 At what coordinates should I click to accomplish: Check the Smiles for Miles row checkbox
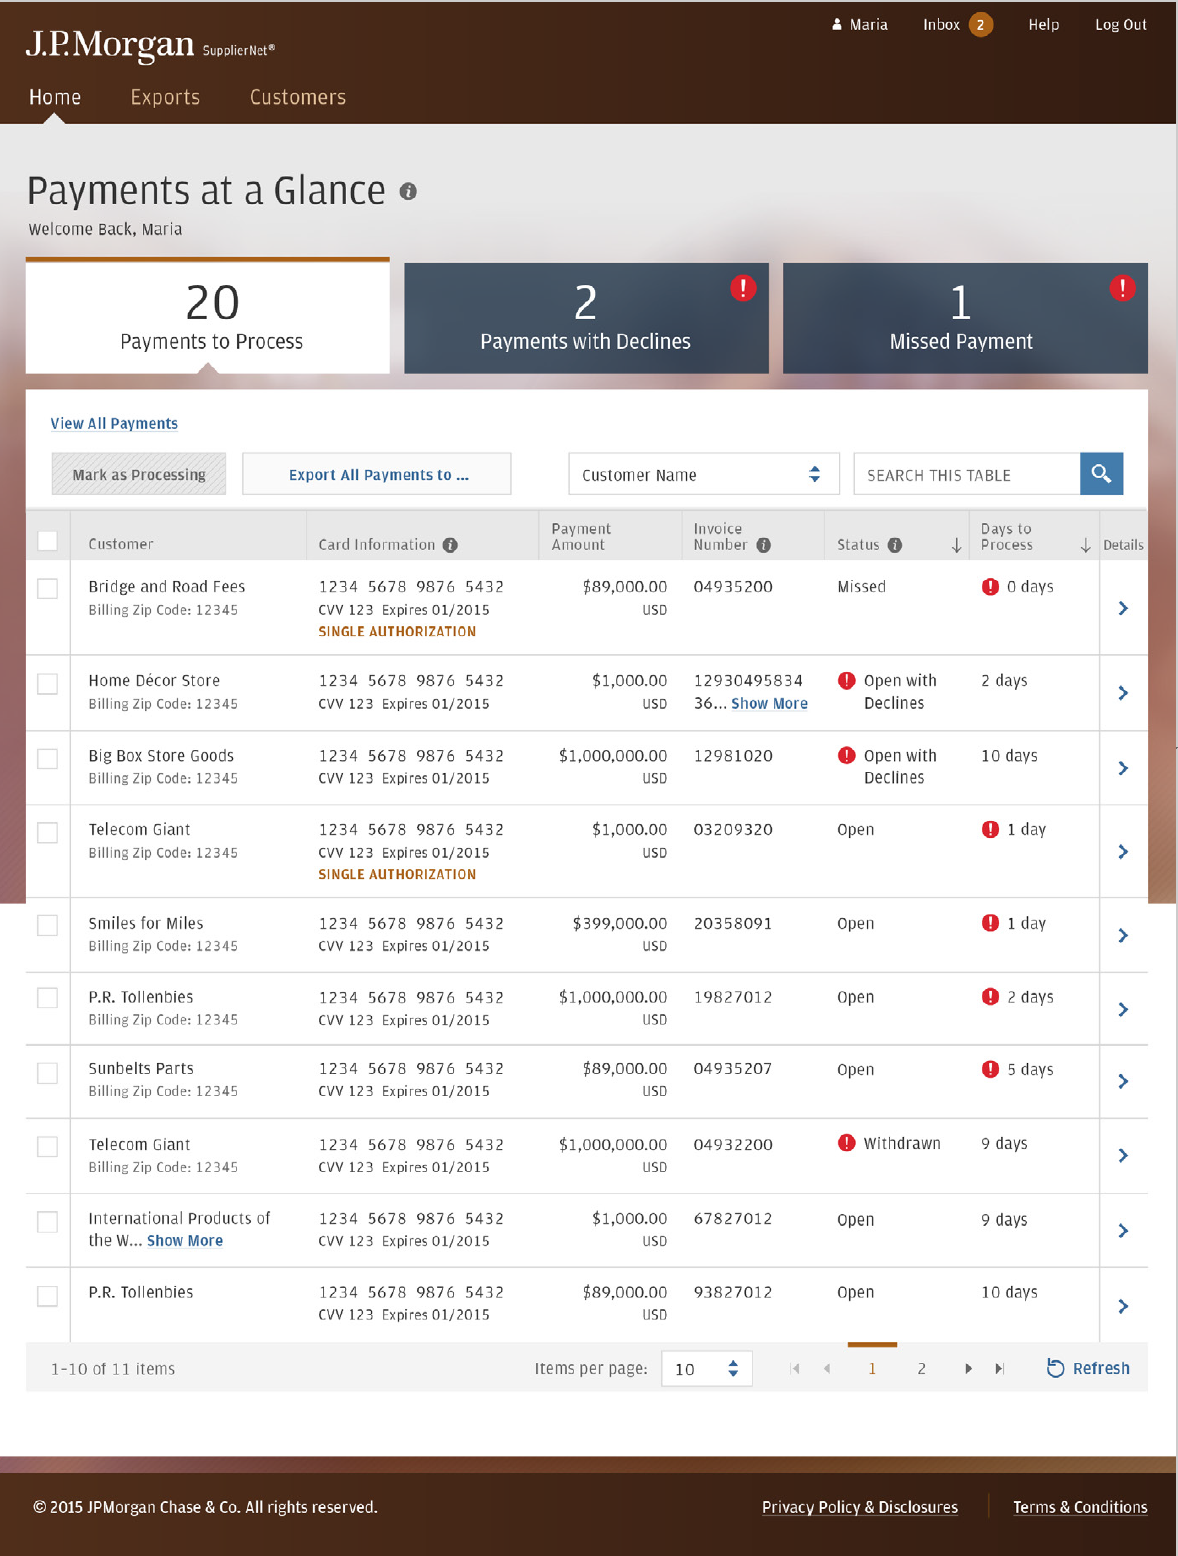[x=47, y=925]
